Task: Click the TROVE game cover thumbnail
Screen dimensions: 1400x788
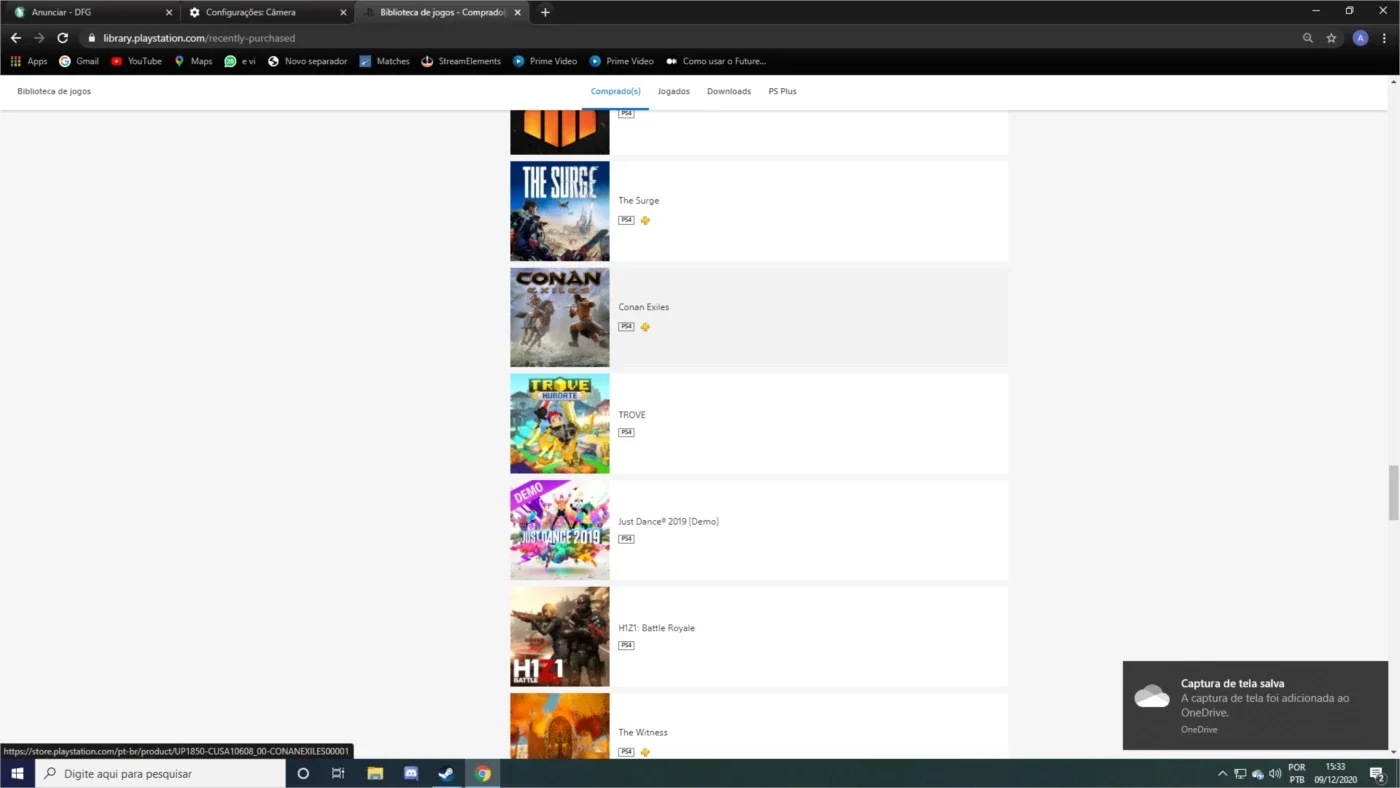Action: (x=560, y=424)
